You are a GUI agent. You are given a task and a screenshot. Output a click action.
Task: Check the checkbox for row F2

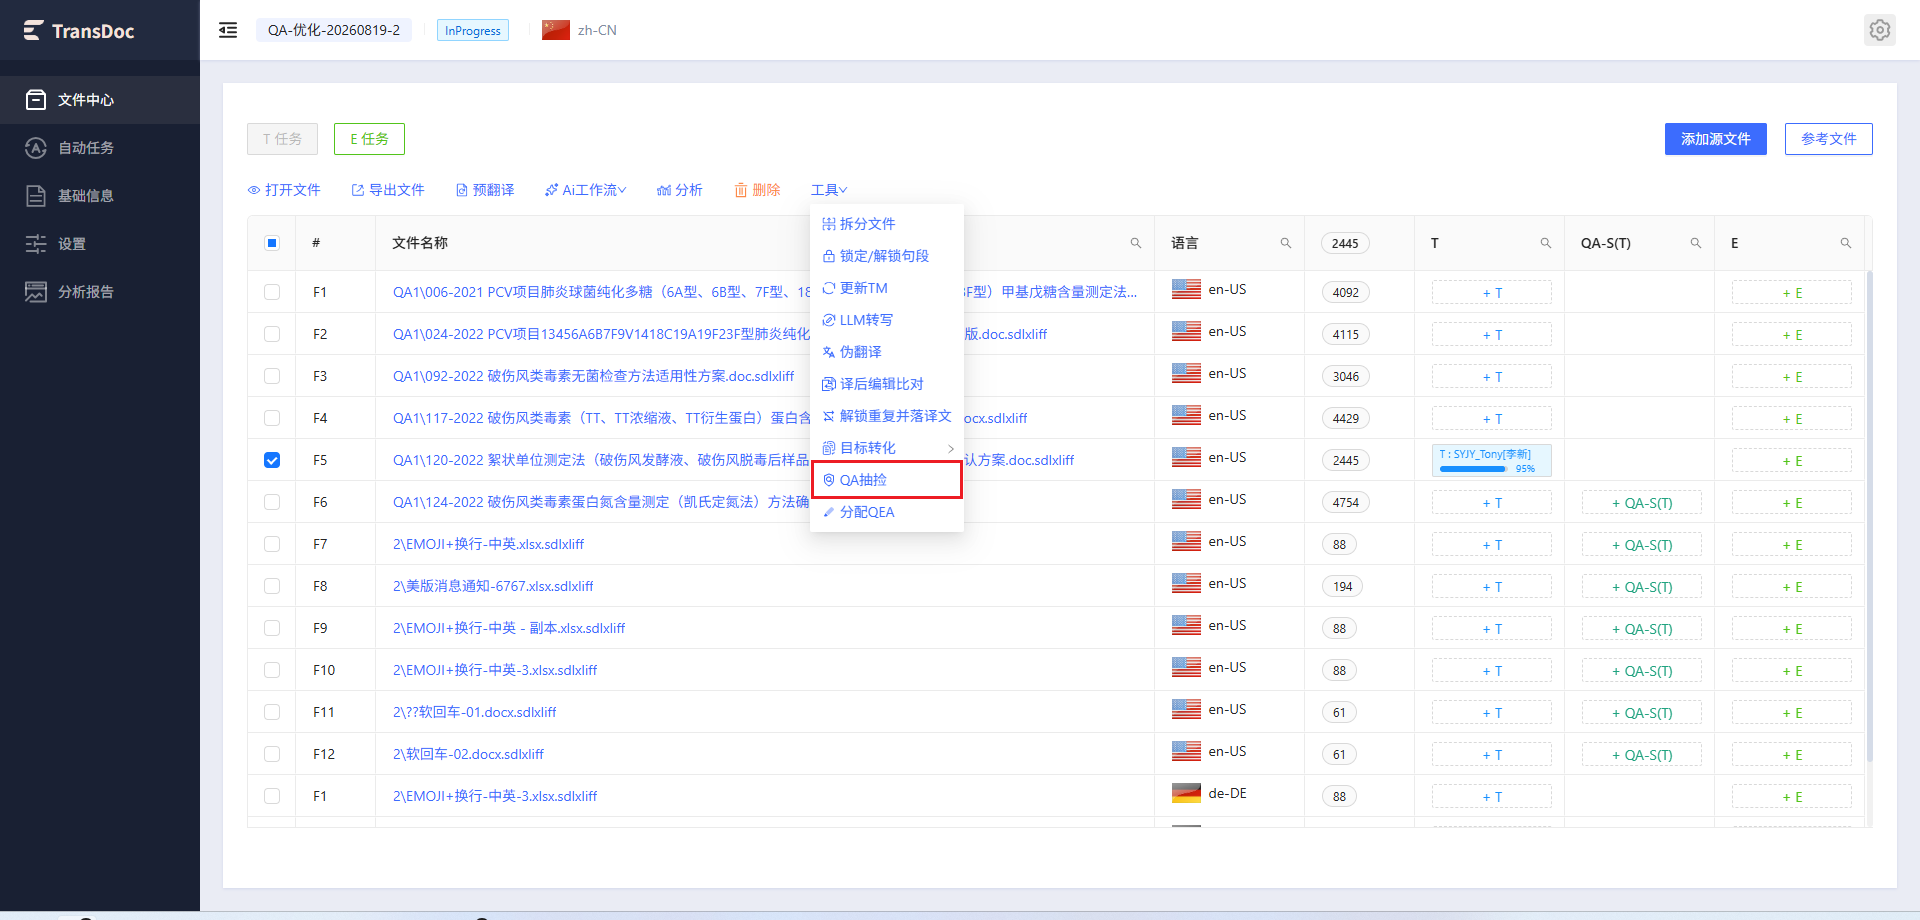pos(272,334)
